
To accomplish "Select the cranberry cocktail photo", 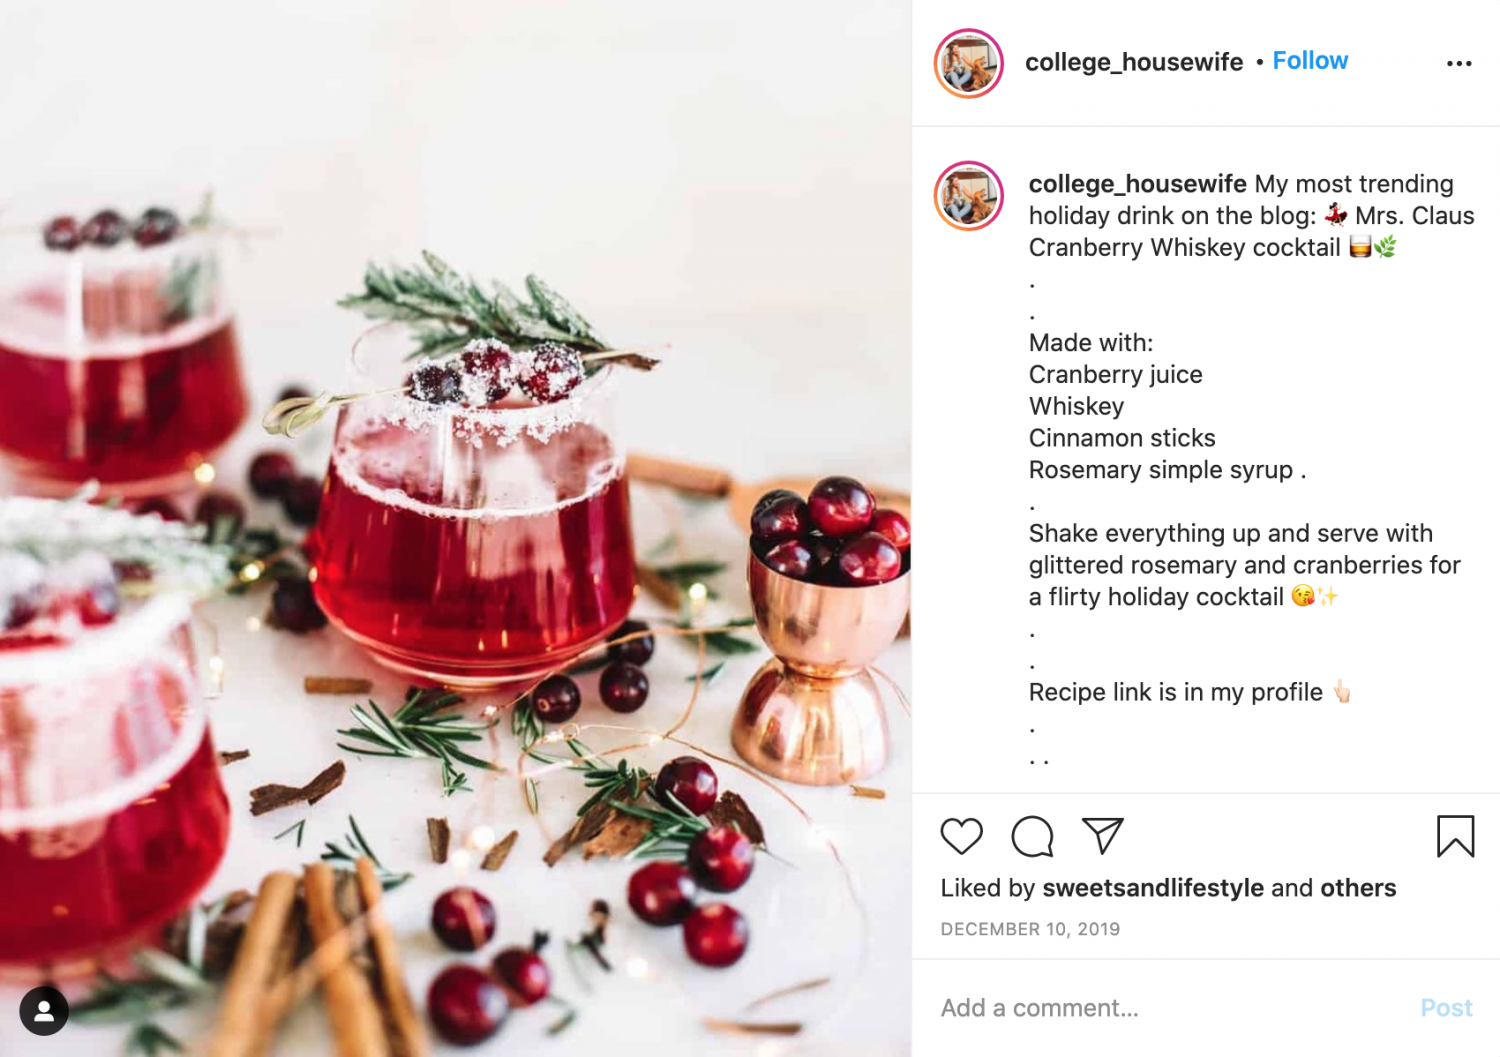I will [x=455, y=528].
